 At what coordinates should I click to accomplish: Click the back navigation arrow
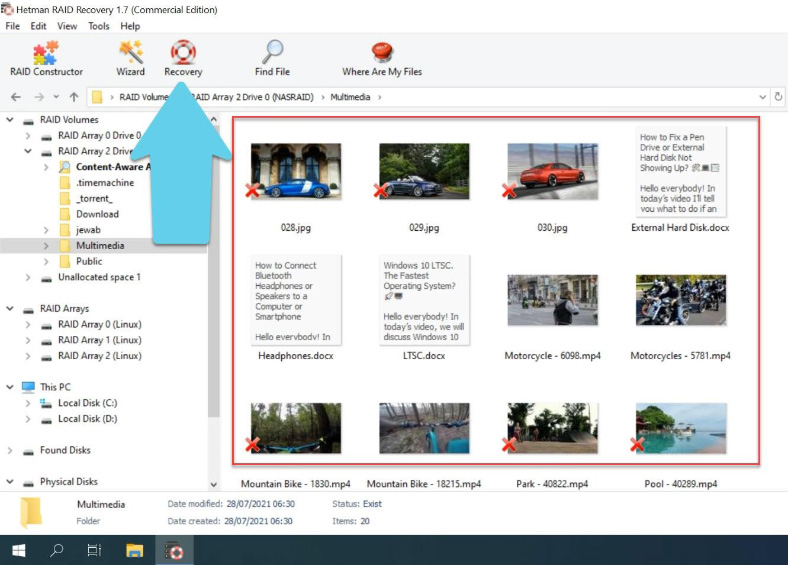point(15,97)
